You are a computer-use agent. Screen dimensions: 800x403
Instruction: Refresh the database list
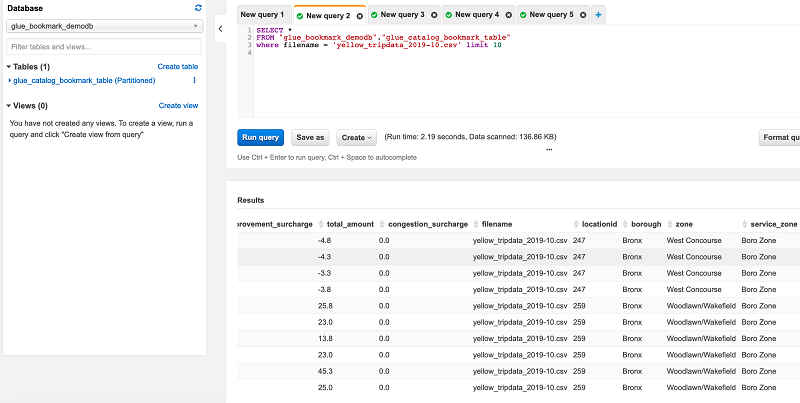(x=198, y=8)
